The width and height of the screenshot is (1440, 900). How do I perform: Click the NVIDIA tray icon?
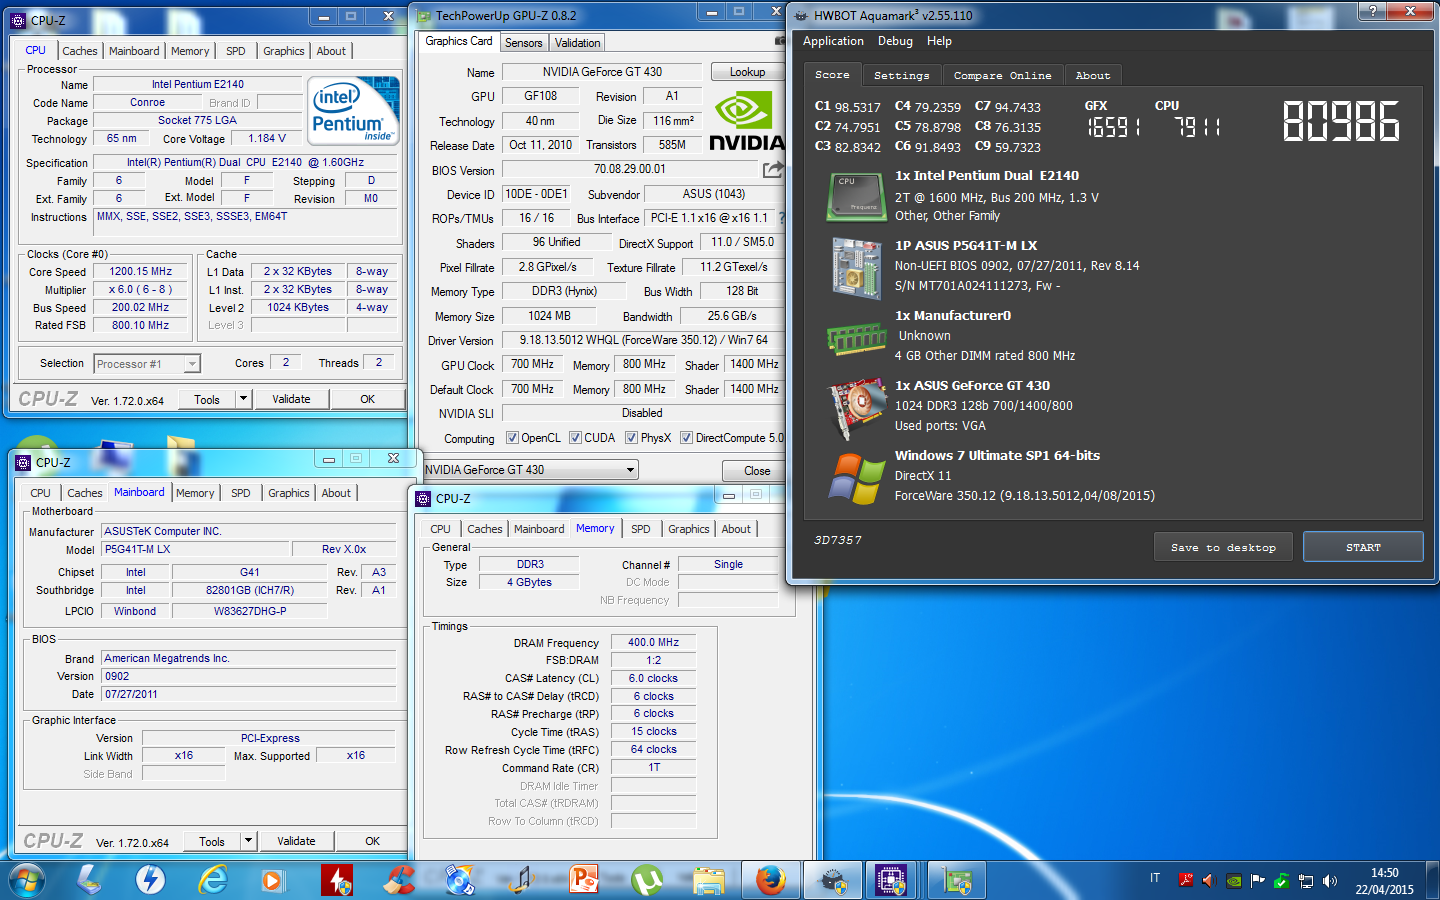(1234, 881)
